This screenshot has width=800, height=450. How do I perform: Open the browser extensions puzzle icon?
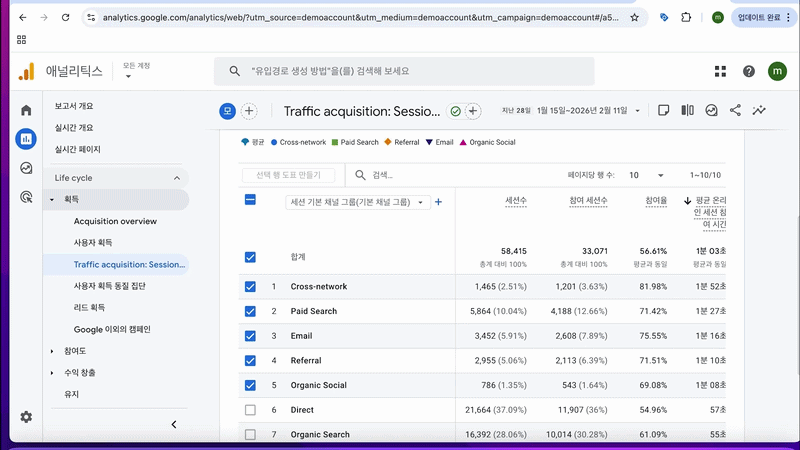686,17
